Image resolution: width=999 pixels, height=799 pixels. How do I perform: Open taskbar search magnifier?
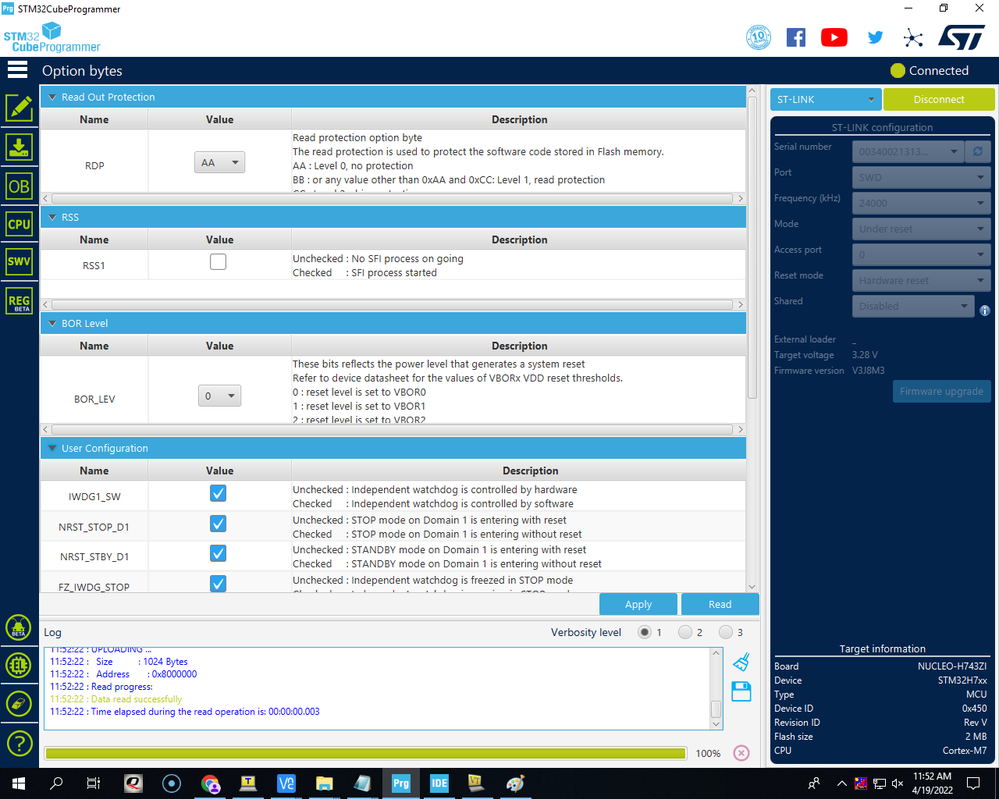tap(57, 783)
